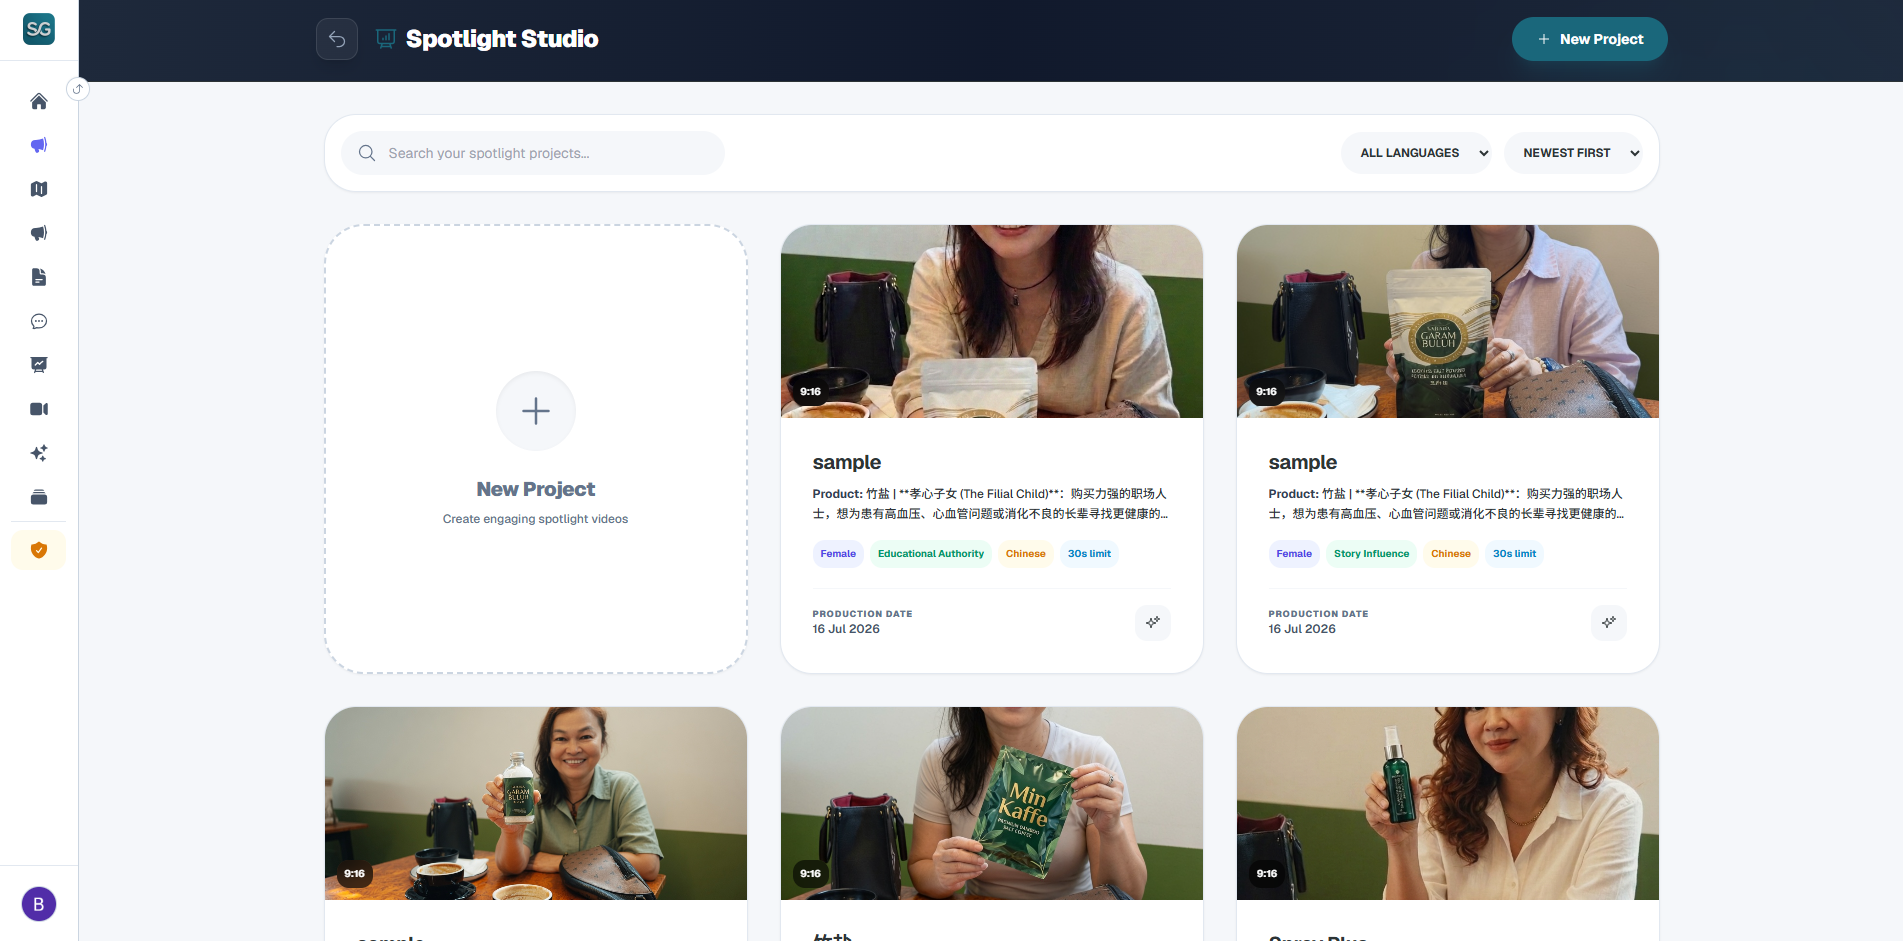The height and width of the screenshot is (941, 1903).
Task: Click 30s limit tag on Story Influence card
Action: pos(1514,554)
